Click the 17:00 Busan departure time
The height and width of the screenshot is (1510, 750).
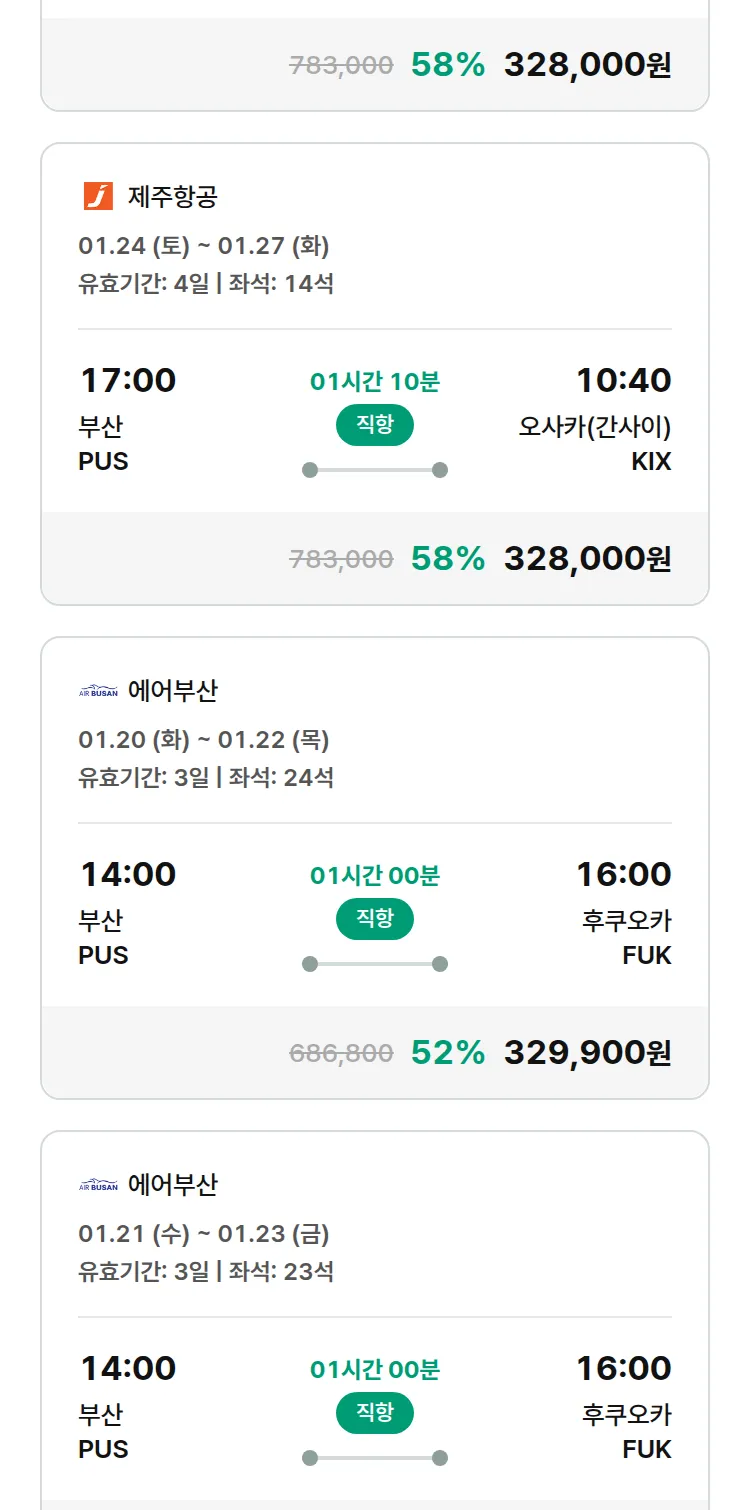coord(128,380)
